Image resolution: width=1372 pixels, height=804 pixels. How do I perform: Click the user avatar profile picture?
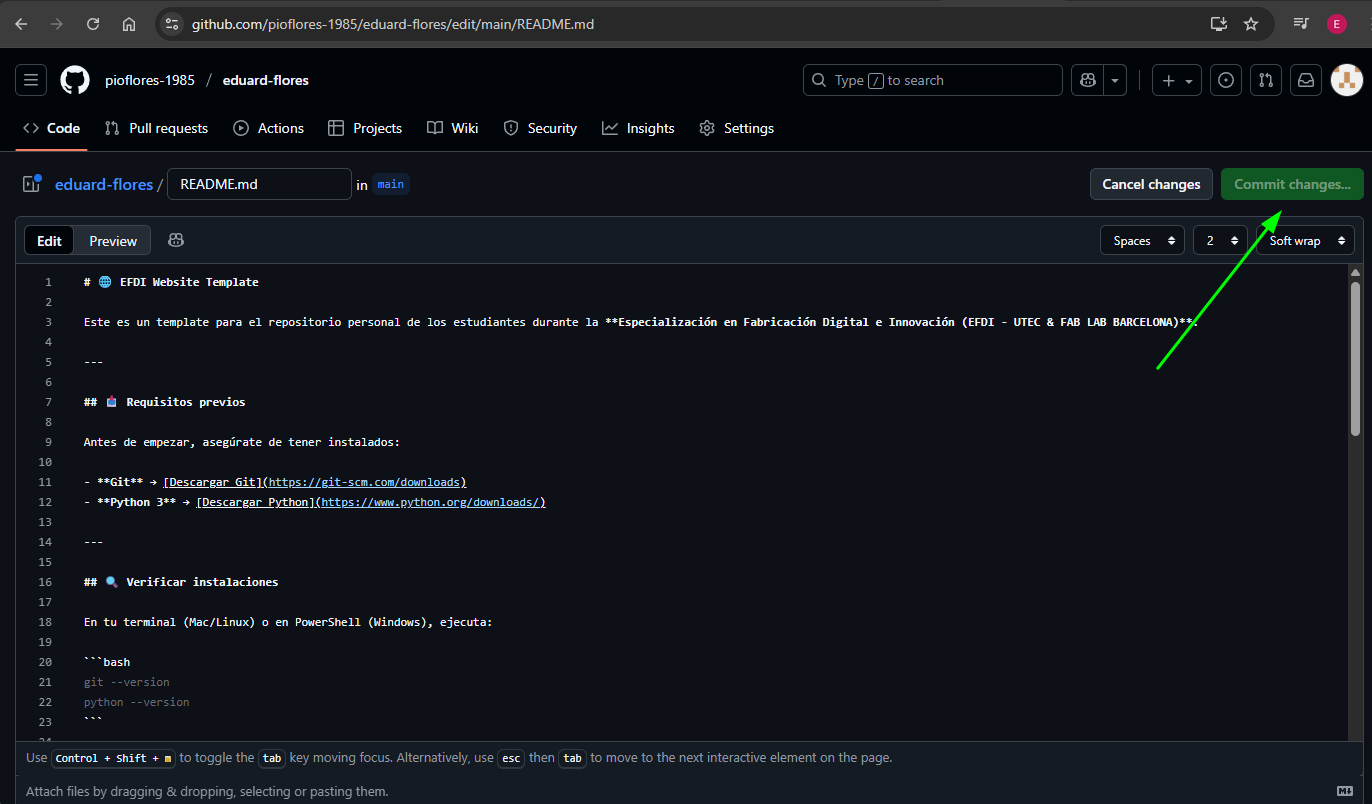tap(1346, 80)
